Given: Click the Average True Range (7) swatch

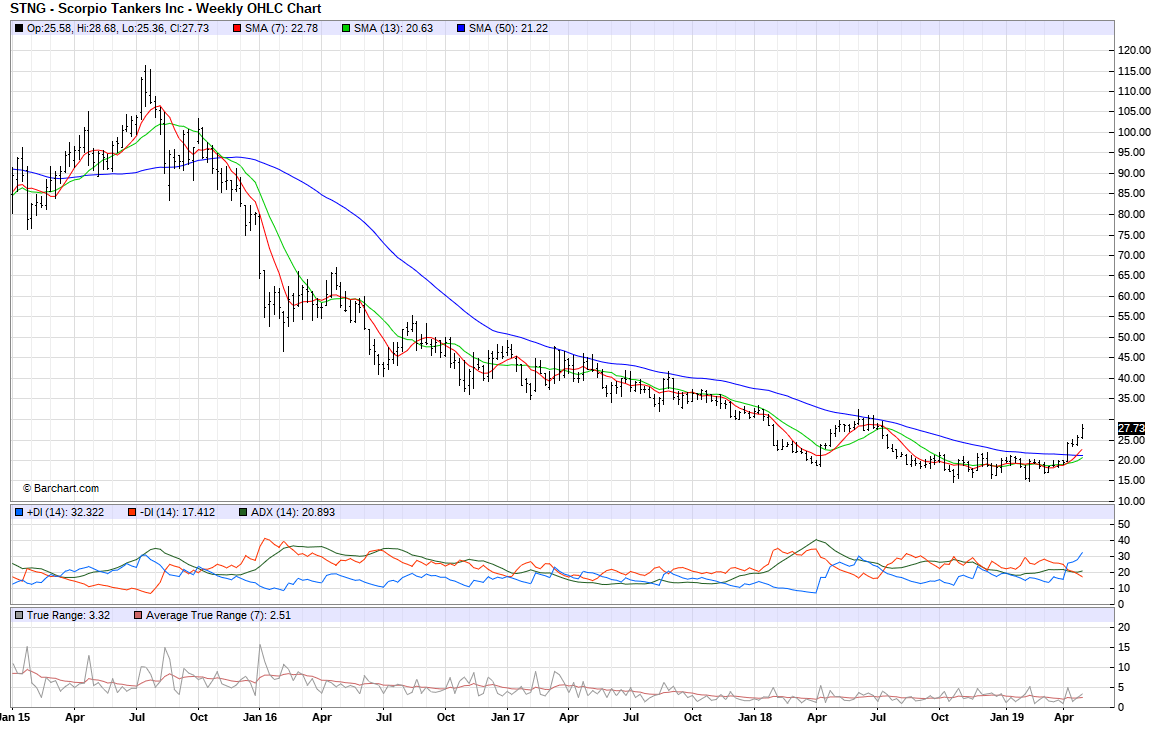Looking at the screenshot, I should pos(138,615).
